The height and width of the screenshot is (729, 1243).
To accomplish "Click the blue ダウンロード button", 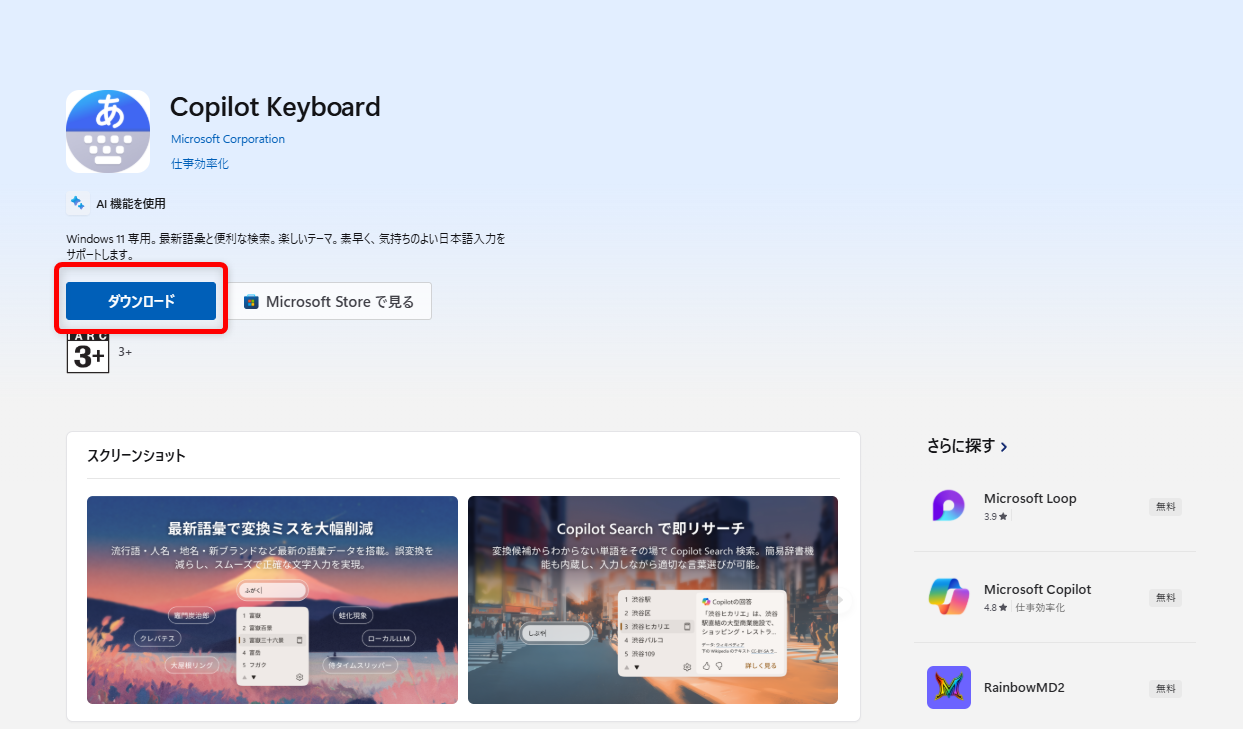I will click(141, 301).
